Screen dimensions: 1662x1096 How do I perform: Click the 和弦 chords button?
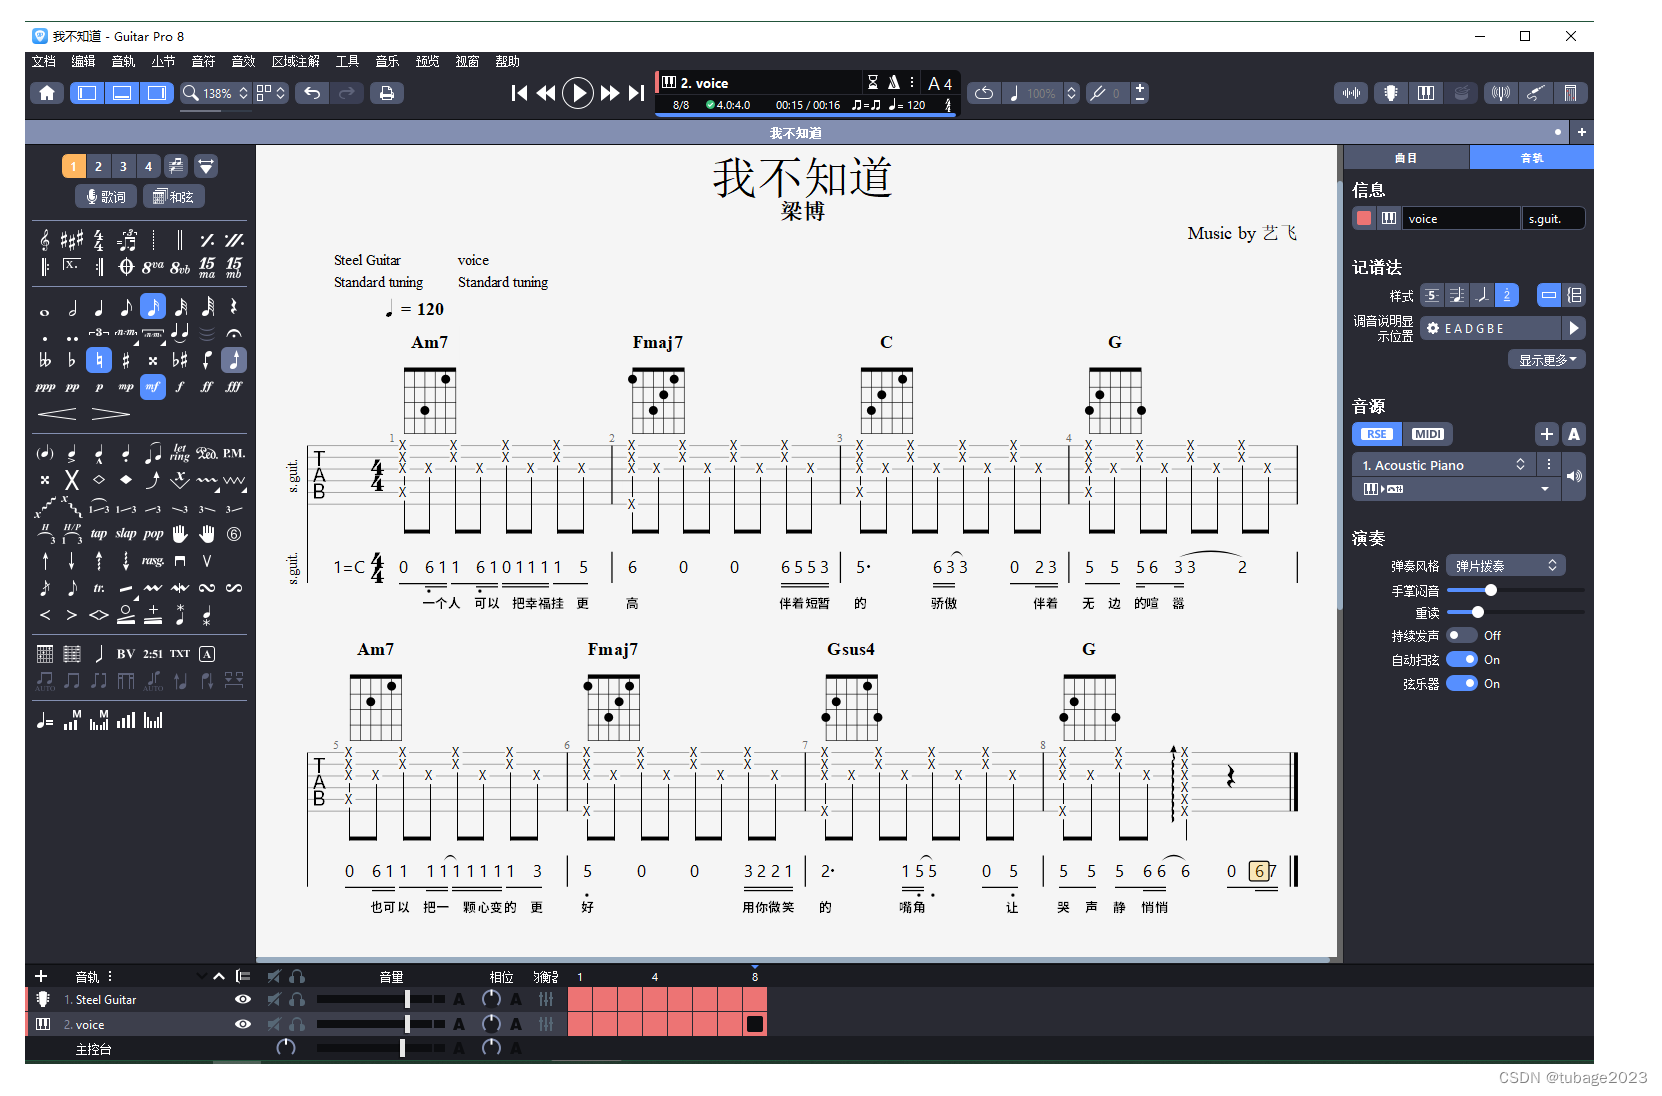174,197
